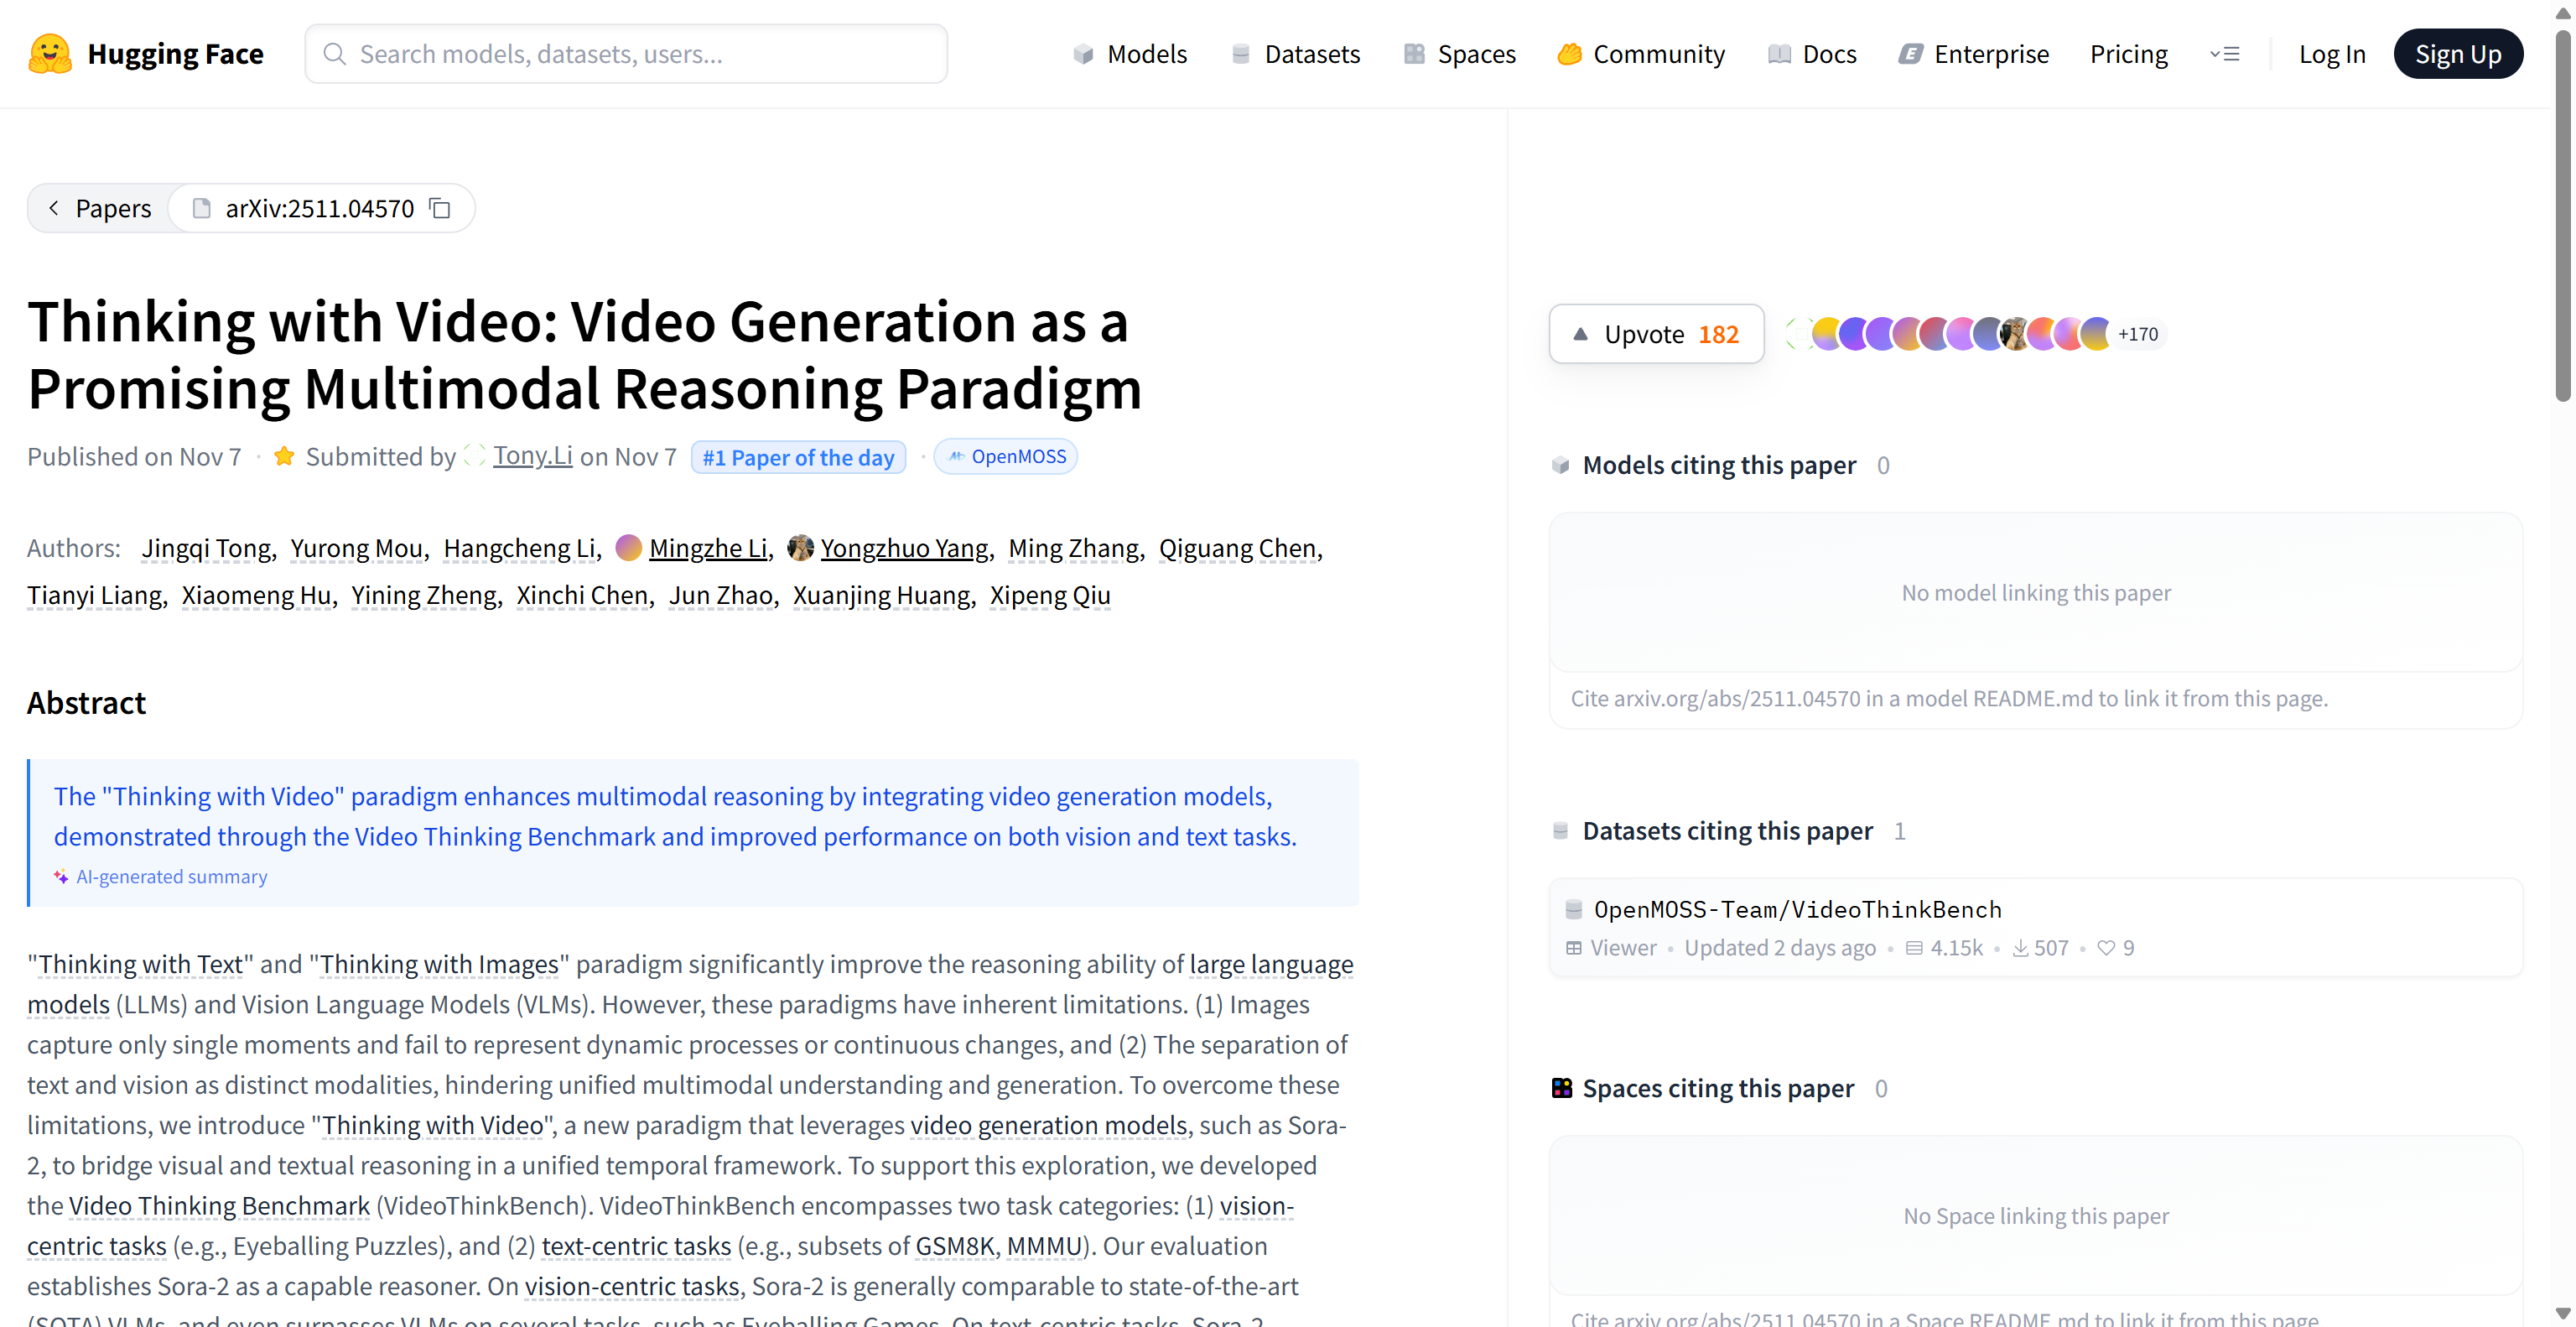2576x1327 pixels.
Task: Click the upvote triangle icon
Action: click(x=1580, y=334)
